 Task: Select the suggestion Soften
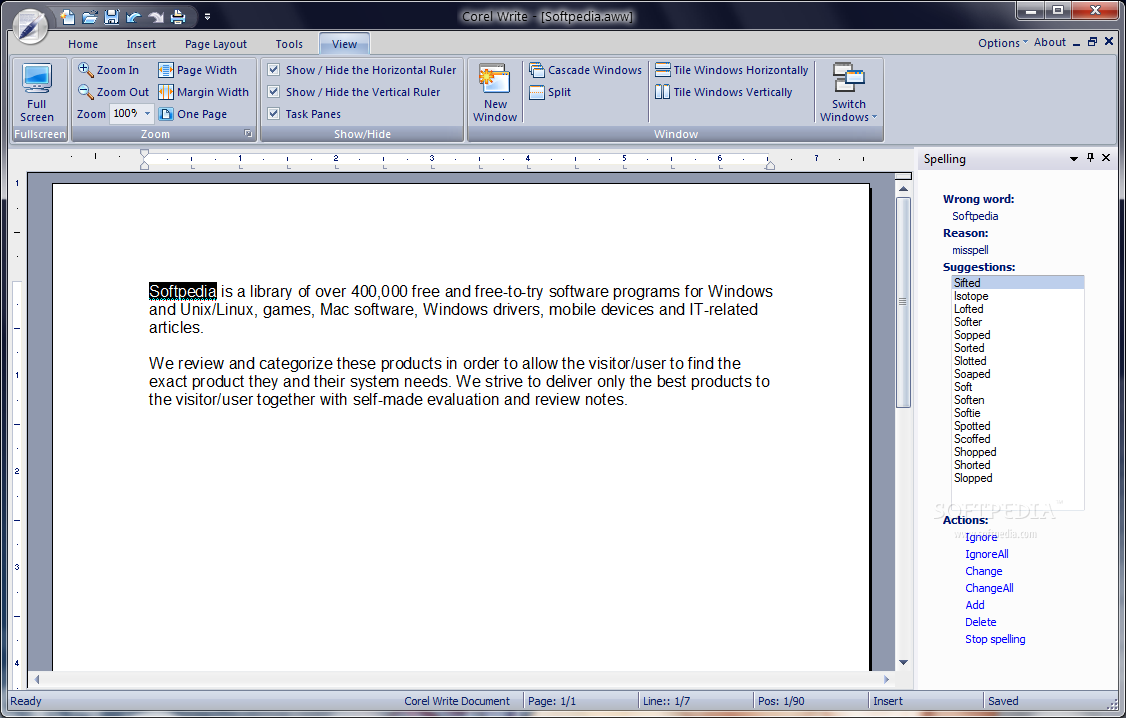[x=1018, y=400]
